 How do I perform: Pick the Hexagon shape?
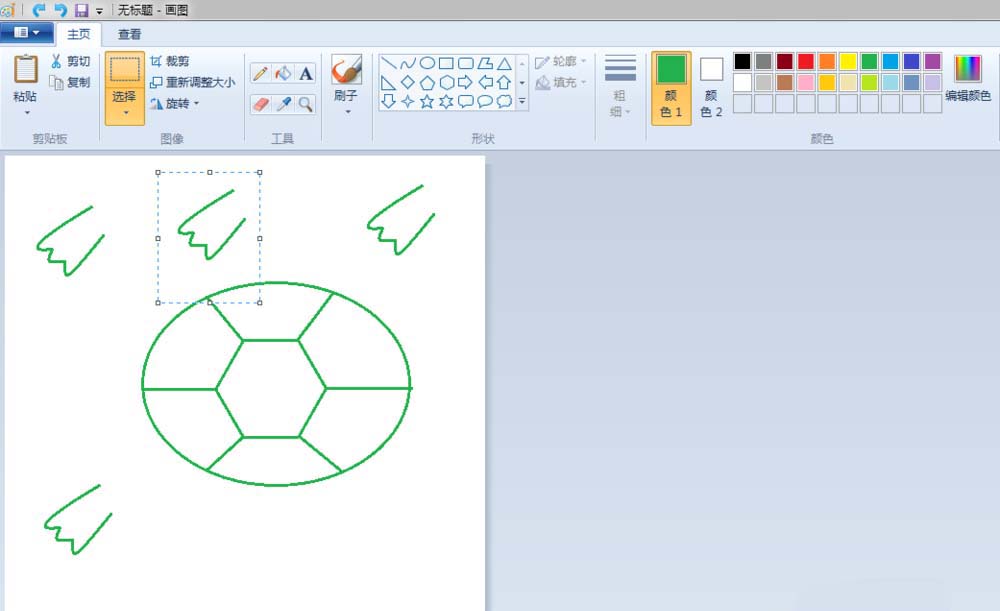pyautogui.click(x=446, y=82)
